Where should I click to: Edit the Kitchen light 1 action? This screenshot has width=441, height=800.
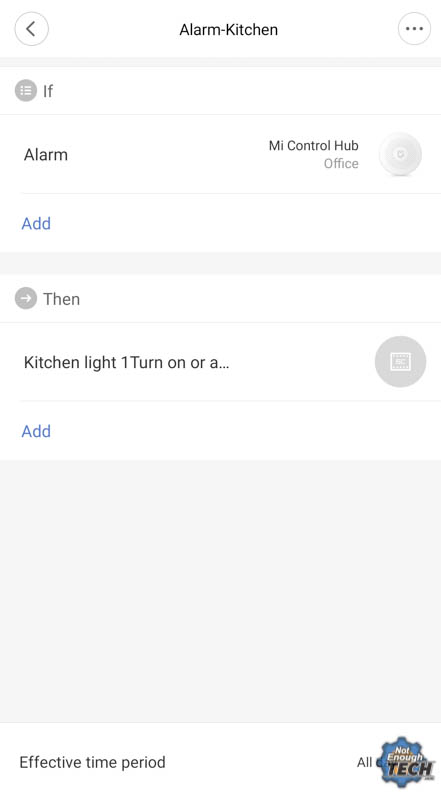220,362
